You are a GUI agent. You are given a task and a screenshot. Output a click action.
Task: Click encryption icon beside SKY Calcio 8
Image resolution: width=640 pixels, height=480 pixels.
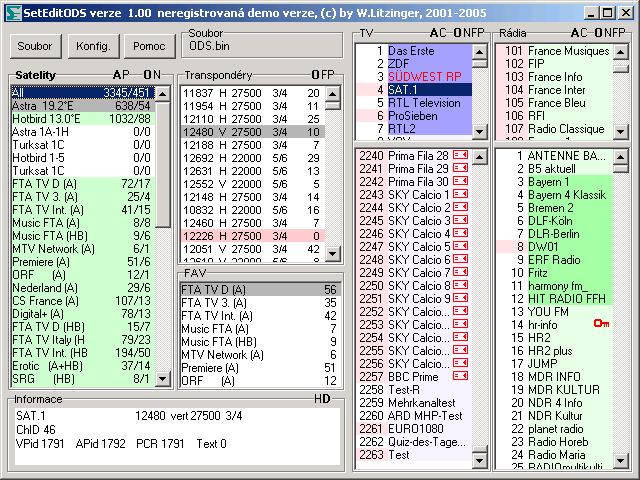tap(460, 285)
